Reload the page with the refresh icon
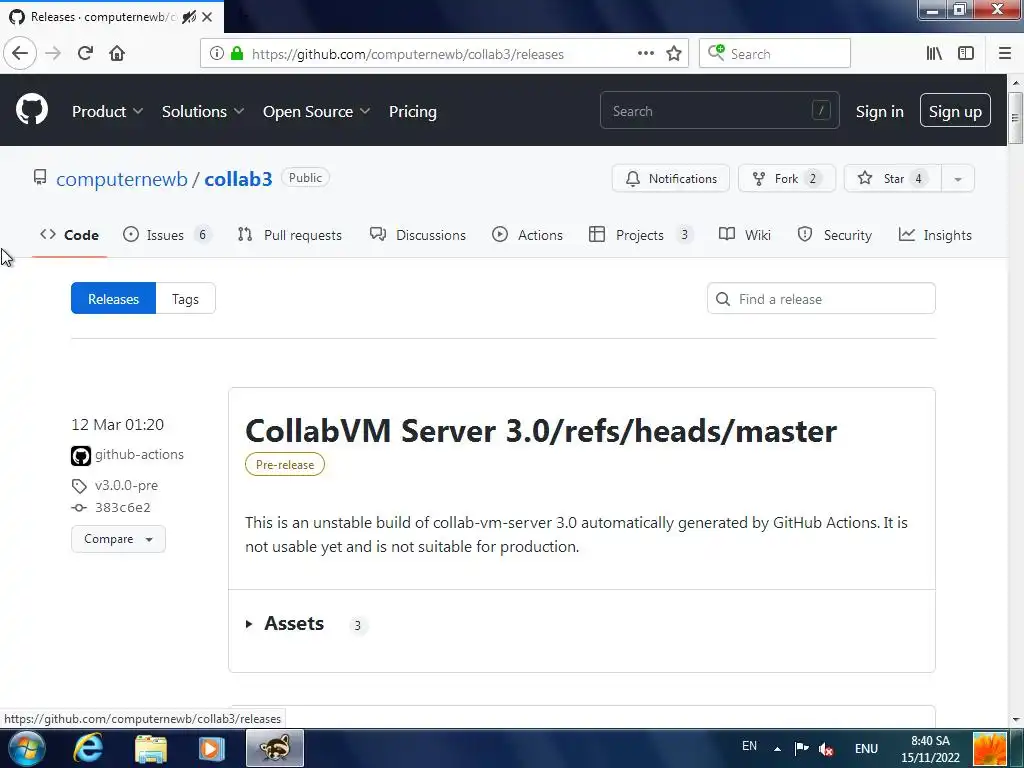 click(x=85, y=54)
